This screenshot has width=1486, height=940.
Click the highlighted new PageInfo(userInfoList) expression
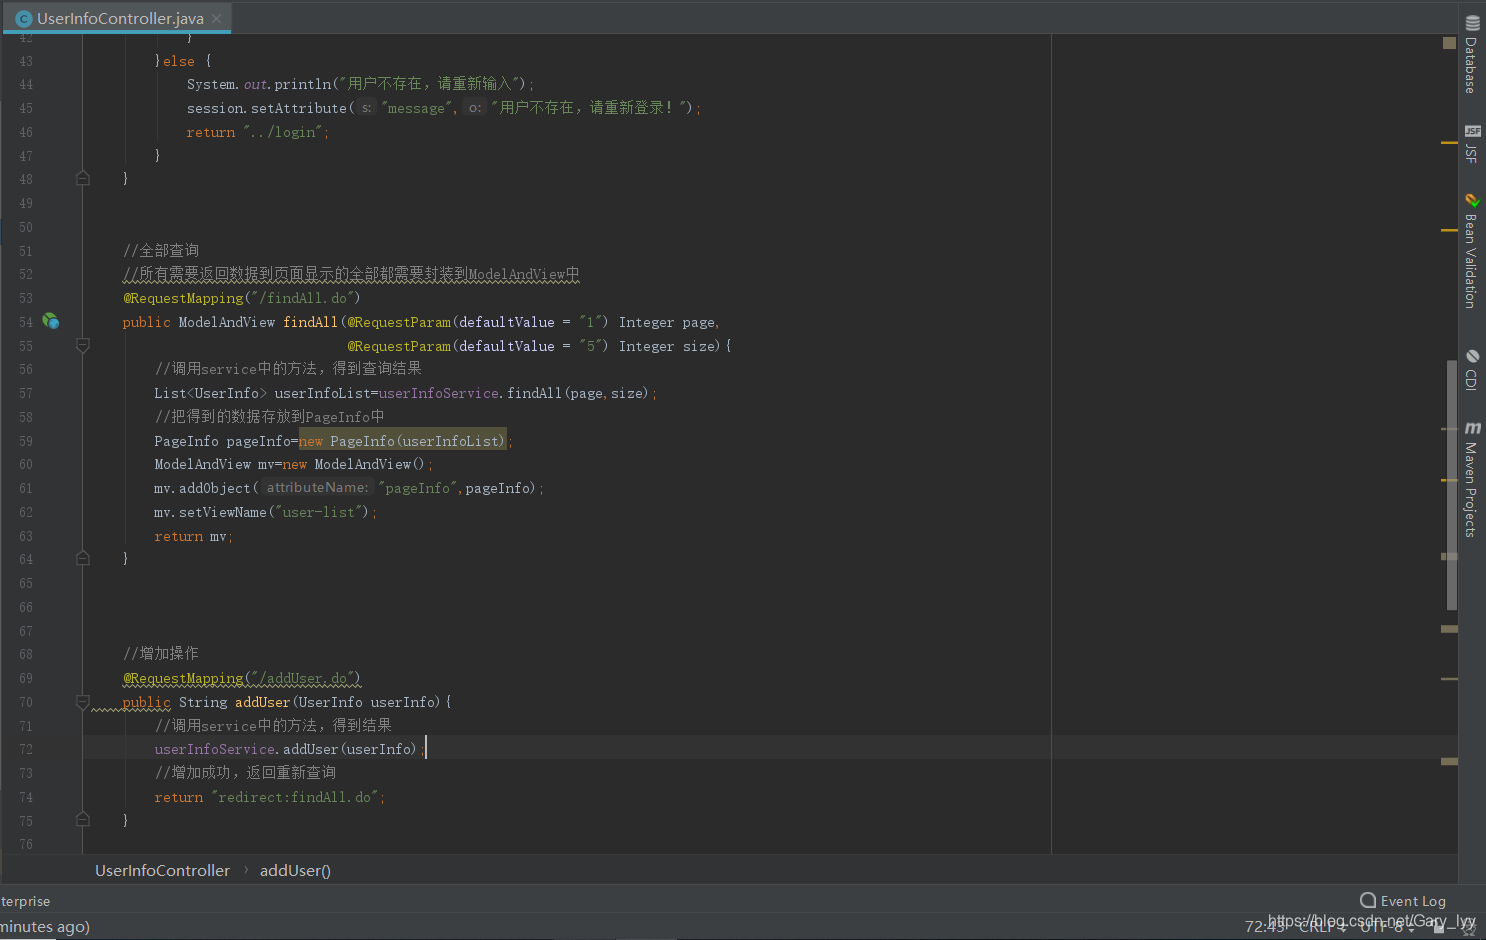pyautogui.click(x=403, y=441)
